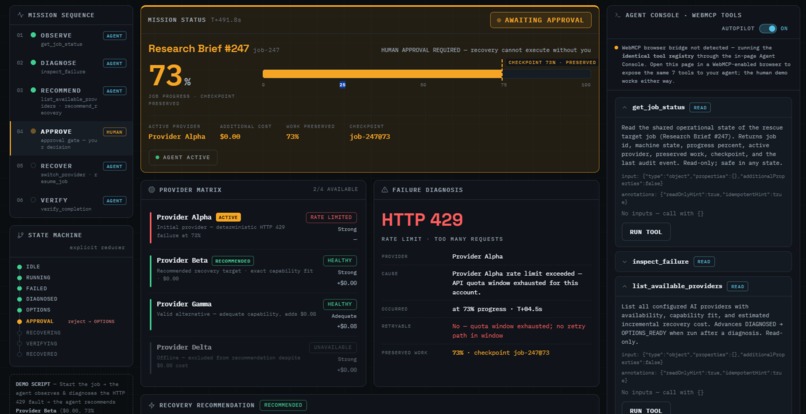Click the job-247@73 checkpoint value in Mission Status
Image resolution: width=806 pixels, height=414 pixels.
pyautogui.click(x=370, y=137)
